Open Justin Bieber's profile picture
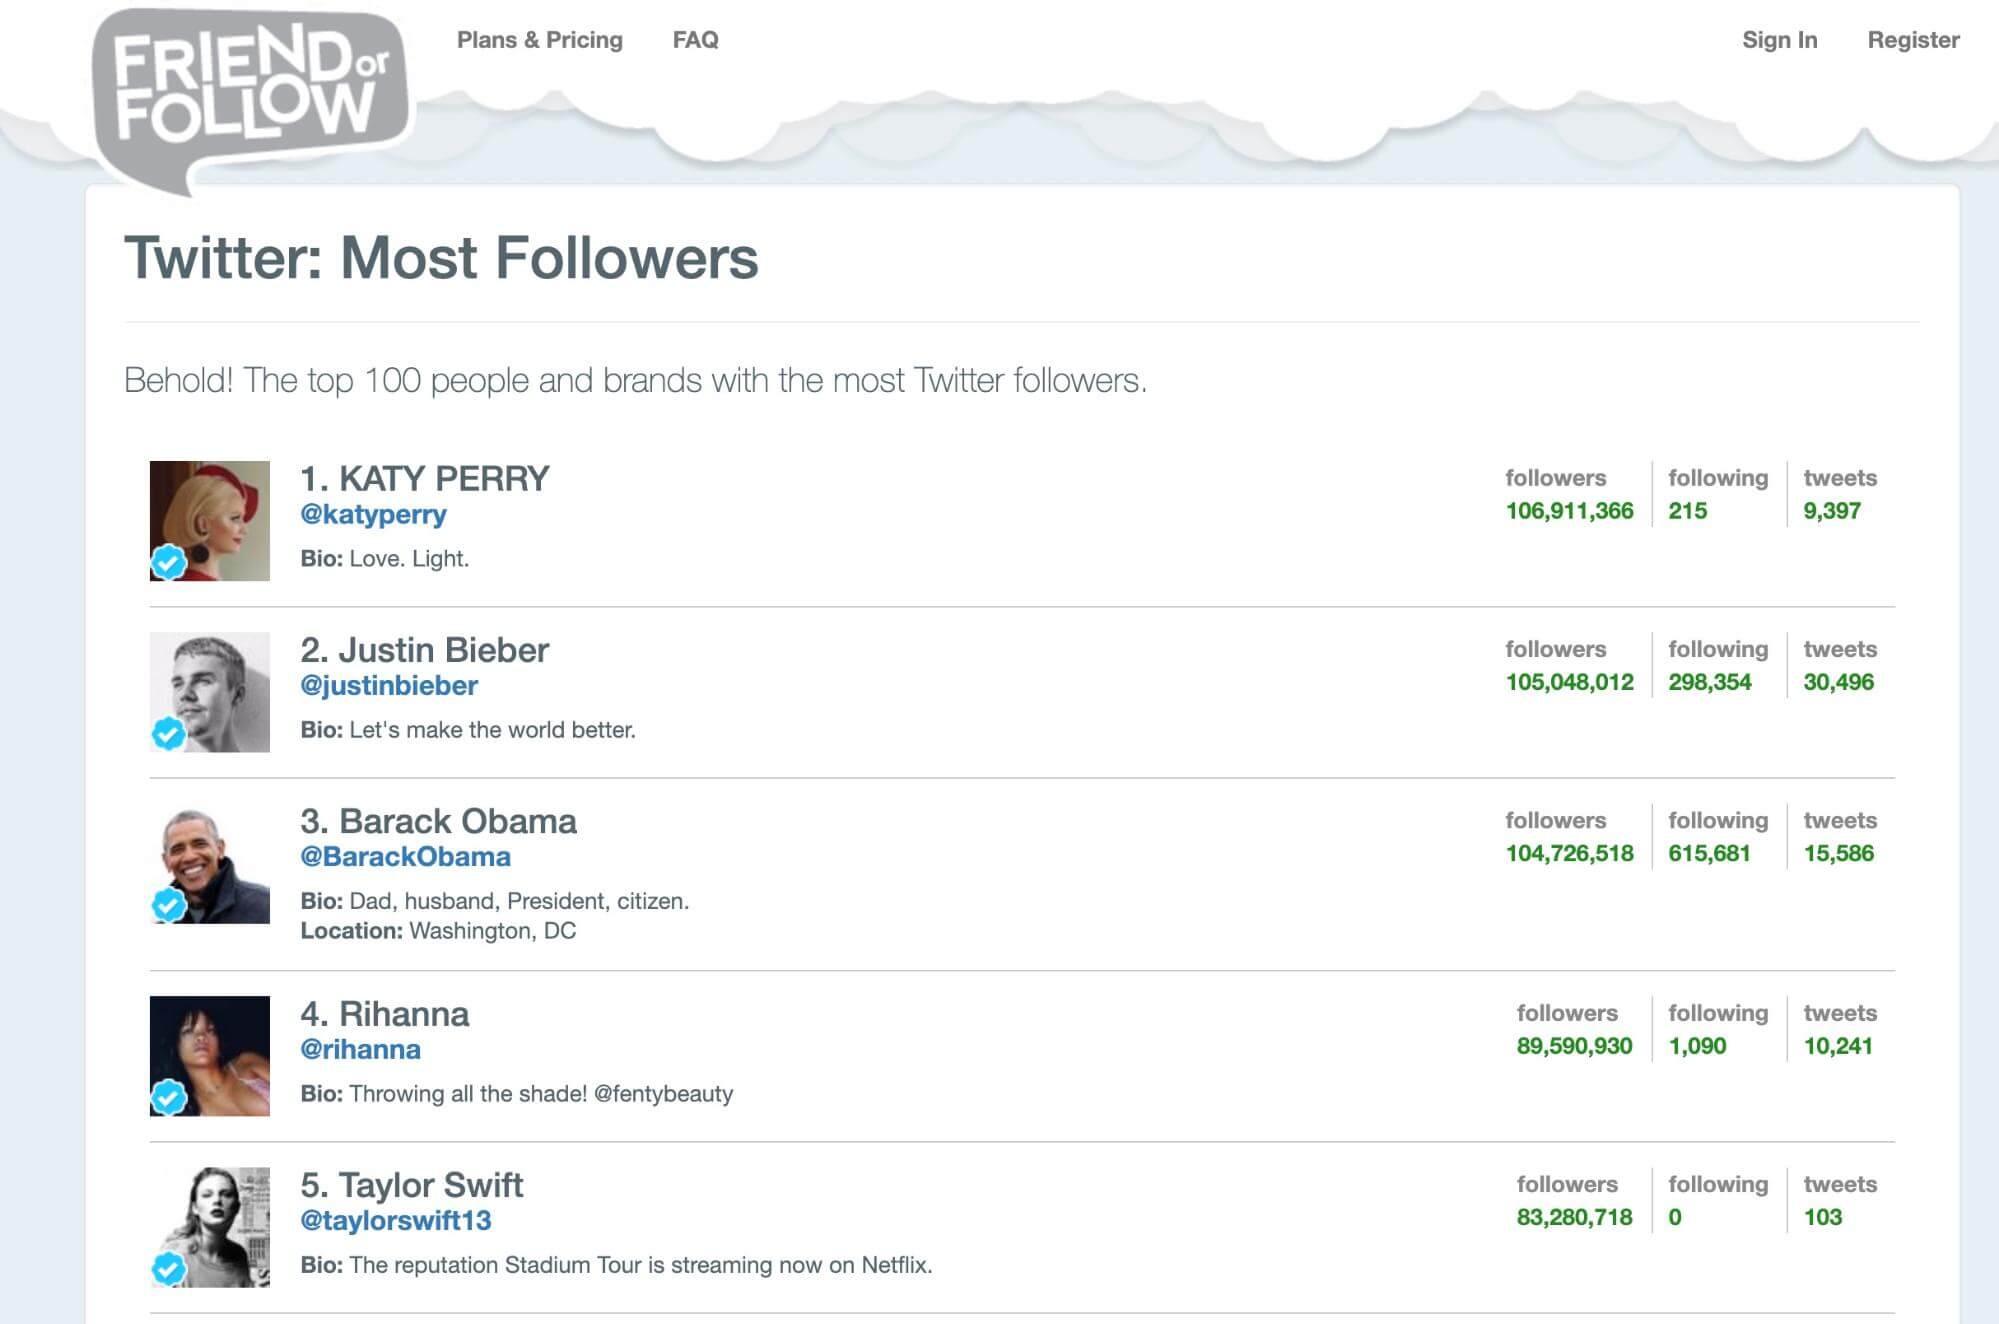 point(210,692)
